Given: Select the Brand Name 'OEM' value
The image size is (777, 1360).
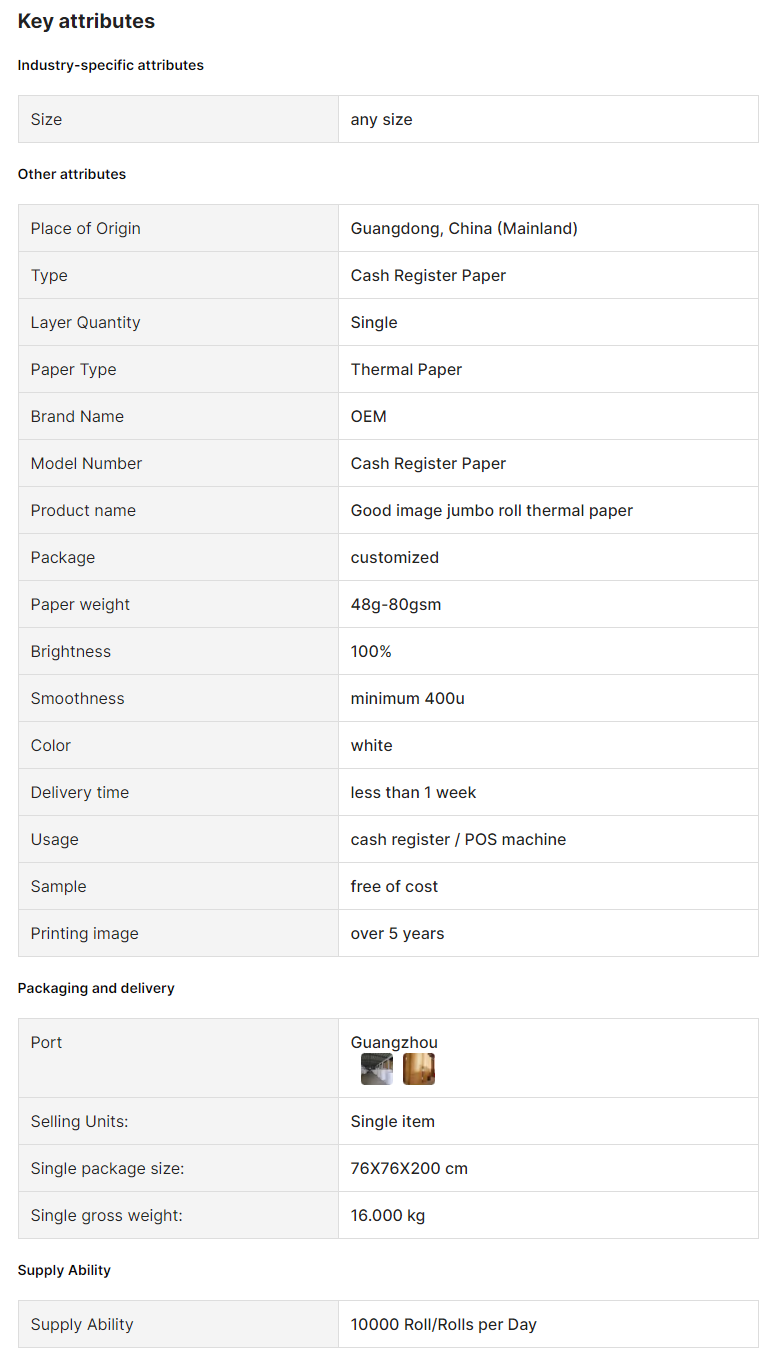Looking at the screenshot, I should (x=368, y=416).
